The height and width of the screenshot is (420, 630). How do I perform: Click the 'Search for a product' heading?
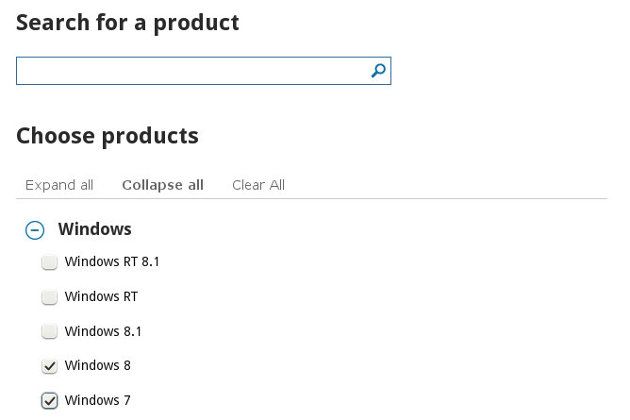click(127, 22)
